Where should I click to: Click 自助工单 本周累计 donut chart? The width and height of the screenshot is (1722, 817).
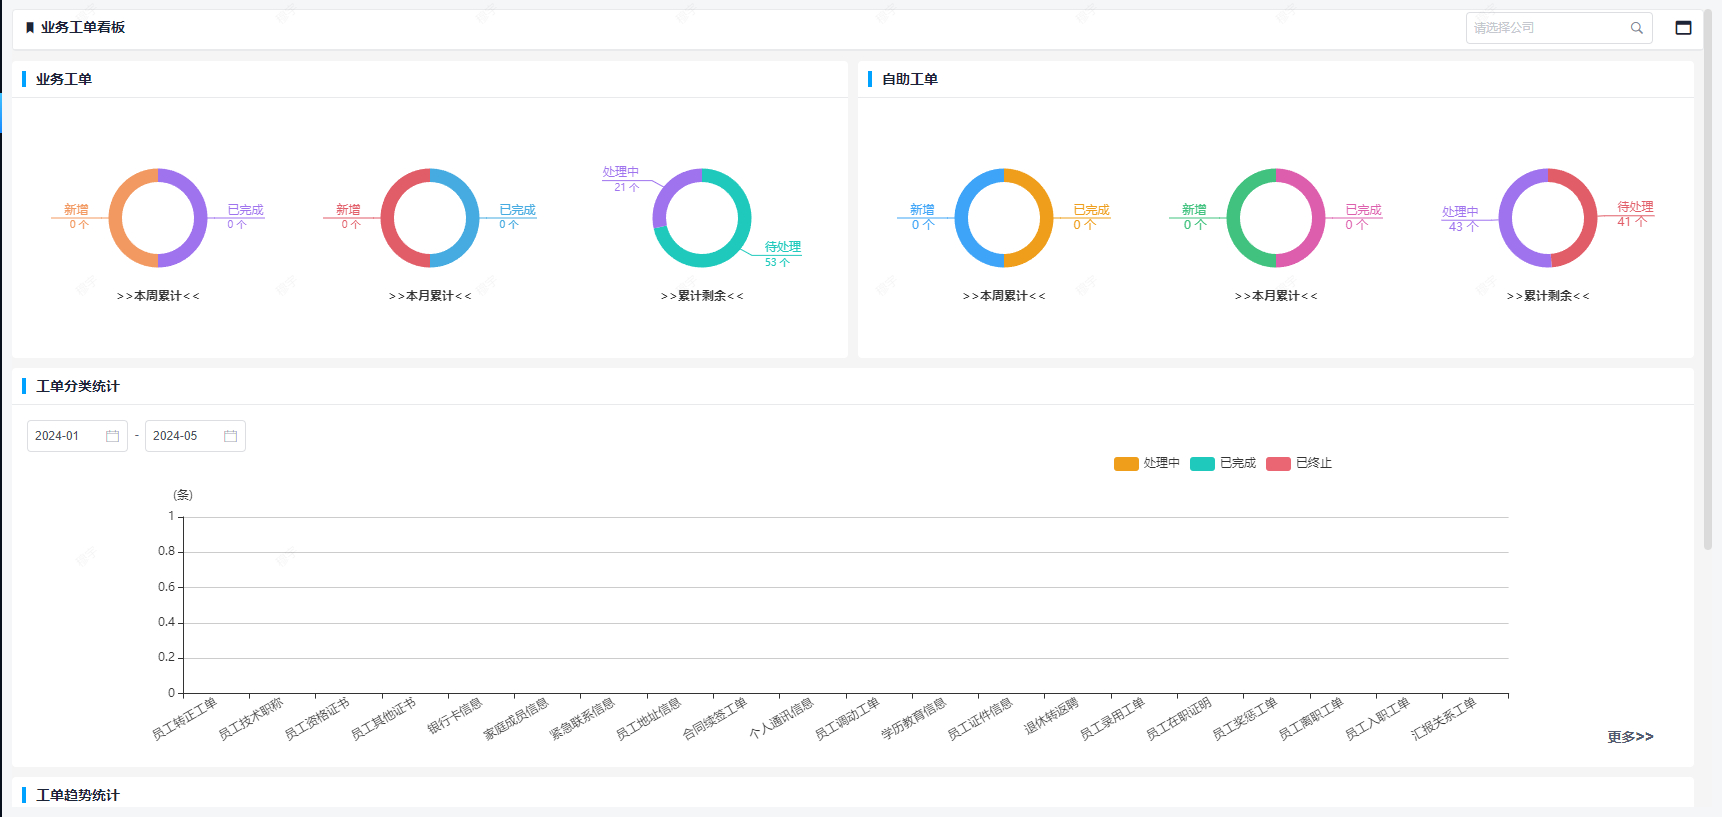coord(1004,218)
